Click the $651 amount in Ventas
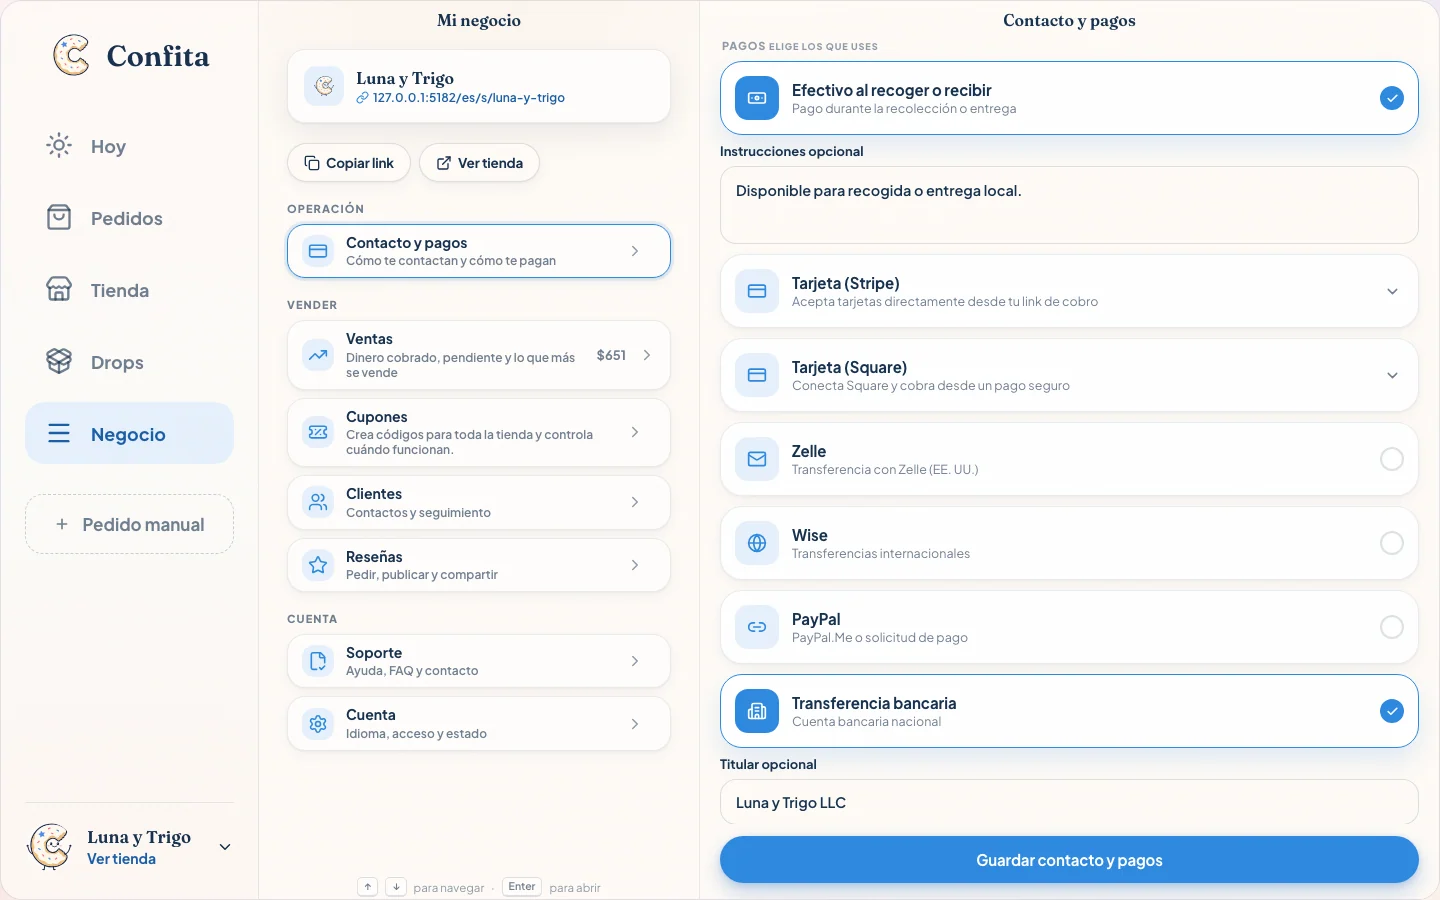 [x=611, y=355]
